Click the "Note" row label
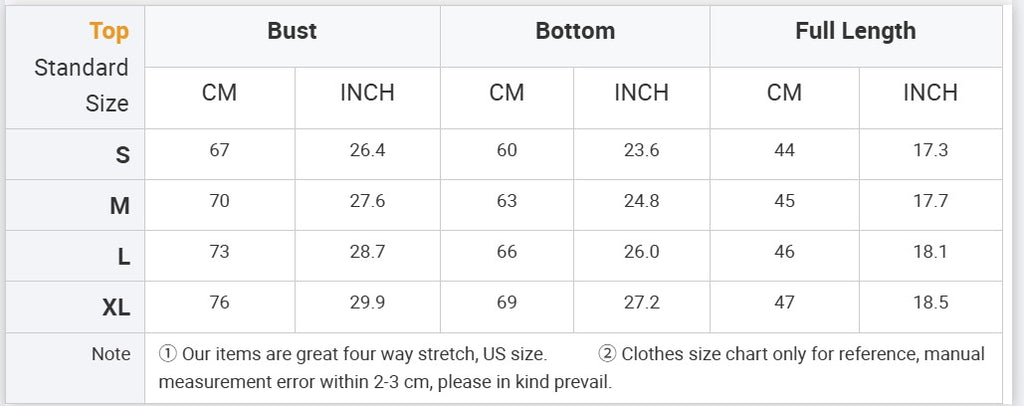Screen dimensions: 1024x406 coord(111,354)
